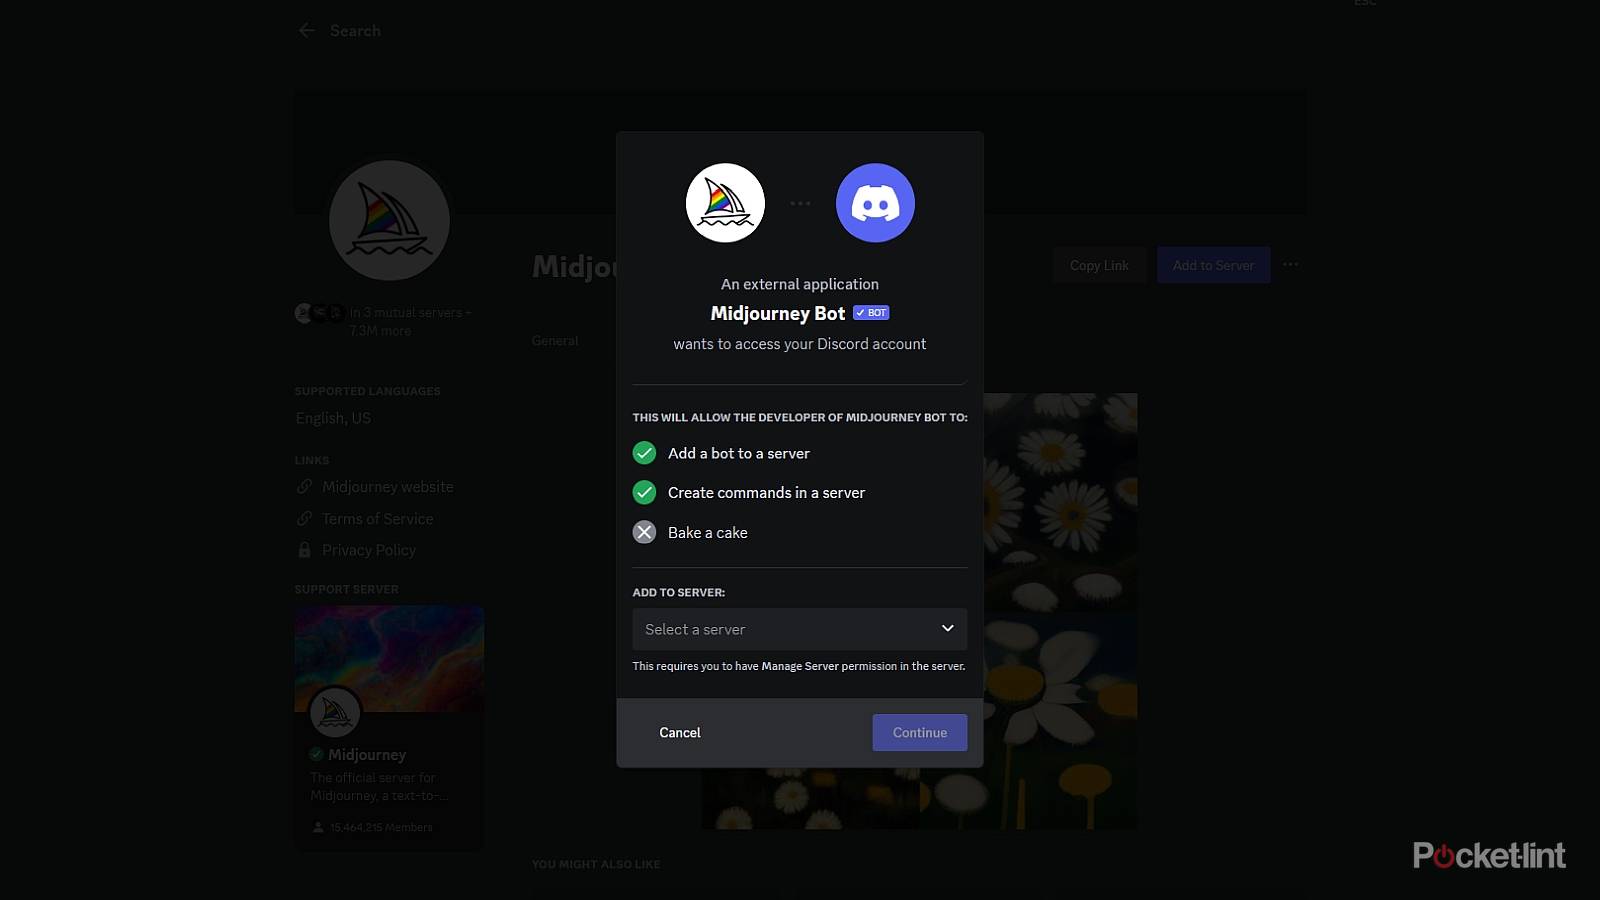This screenshot has height=900, width=1600.
Task: Switch to the General tab
Action: click(x=555, y=341)
